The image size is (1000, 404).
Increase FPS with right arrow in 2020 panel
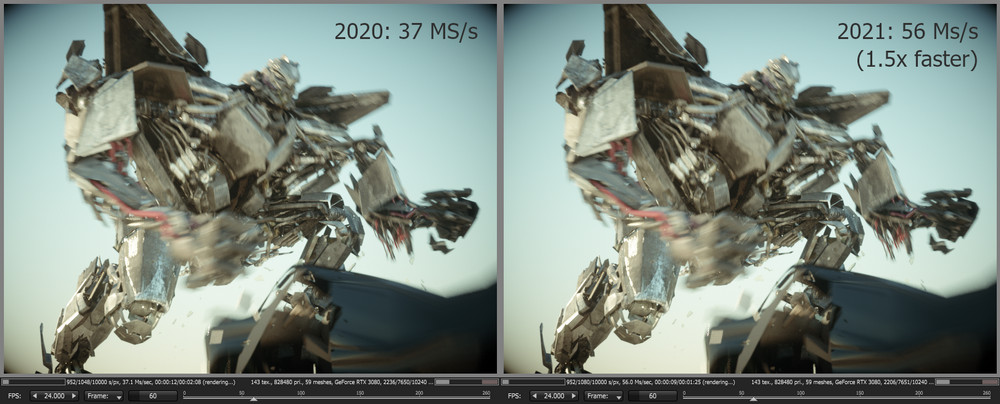click(74, 396)
